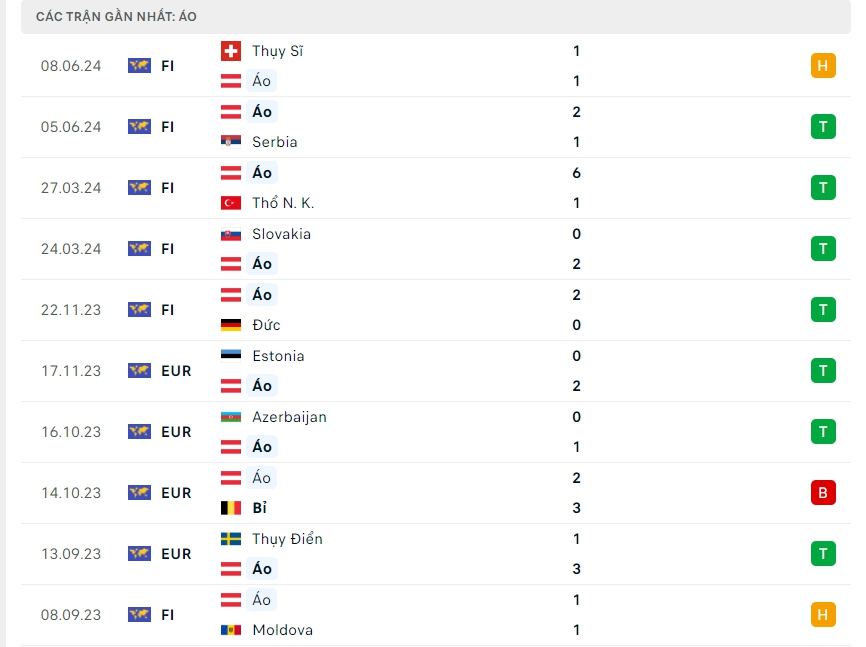The image size is (866, 647).
Task: Click the green T badge for 27.03.24
Action: [x=823, y=187]
